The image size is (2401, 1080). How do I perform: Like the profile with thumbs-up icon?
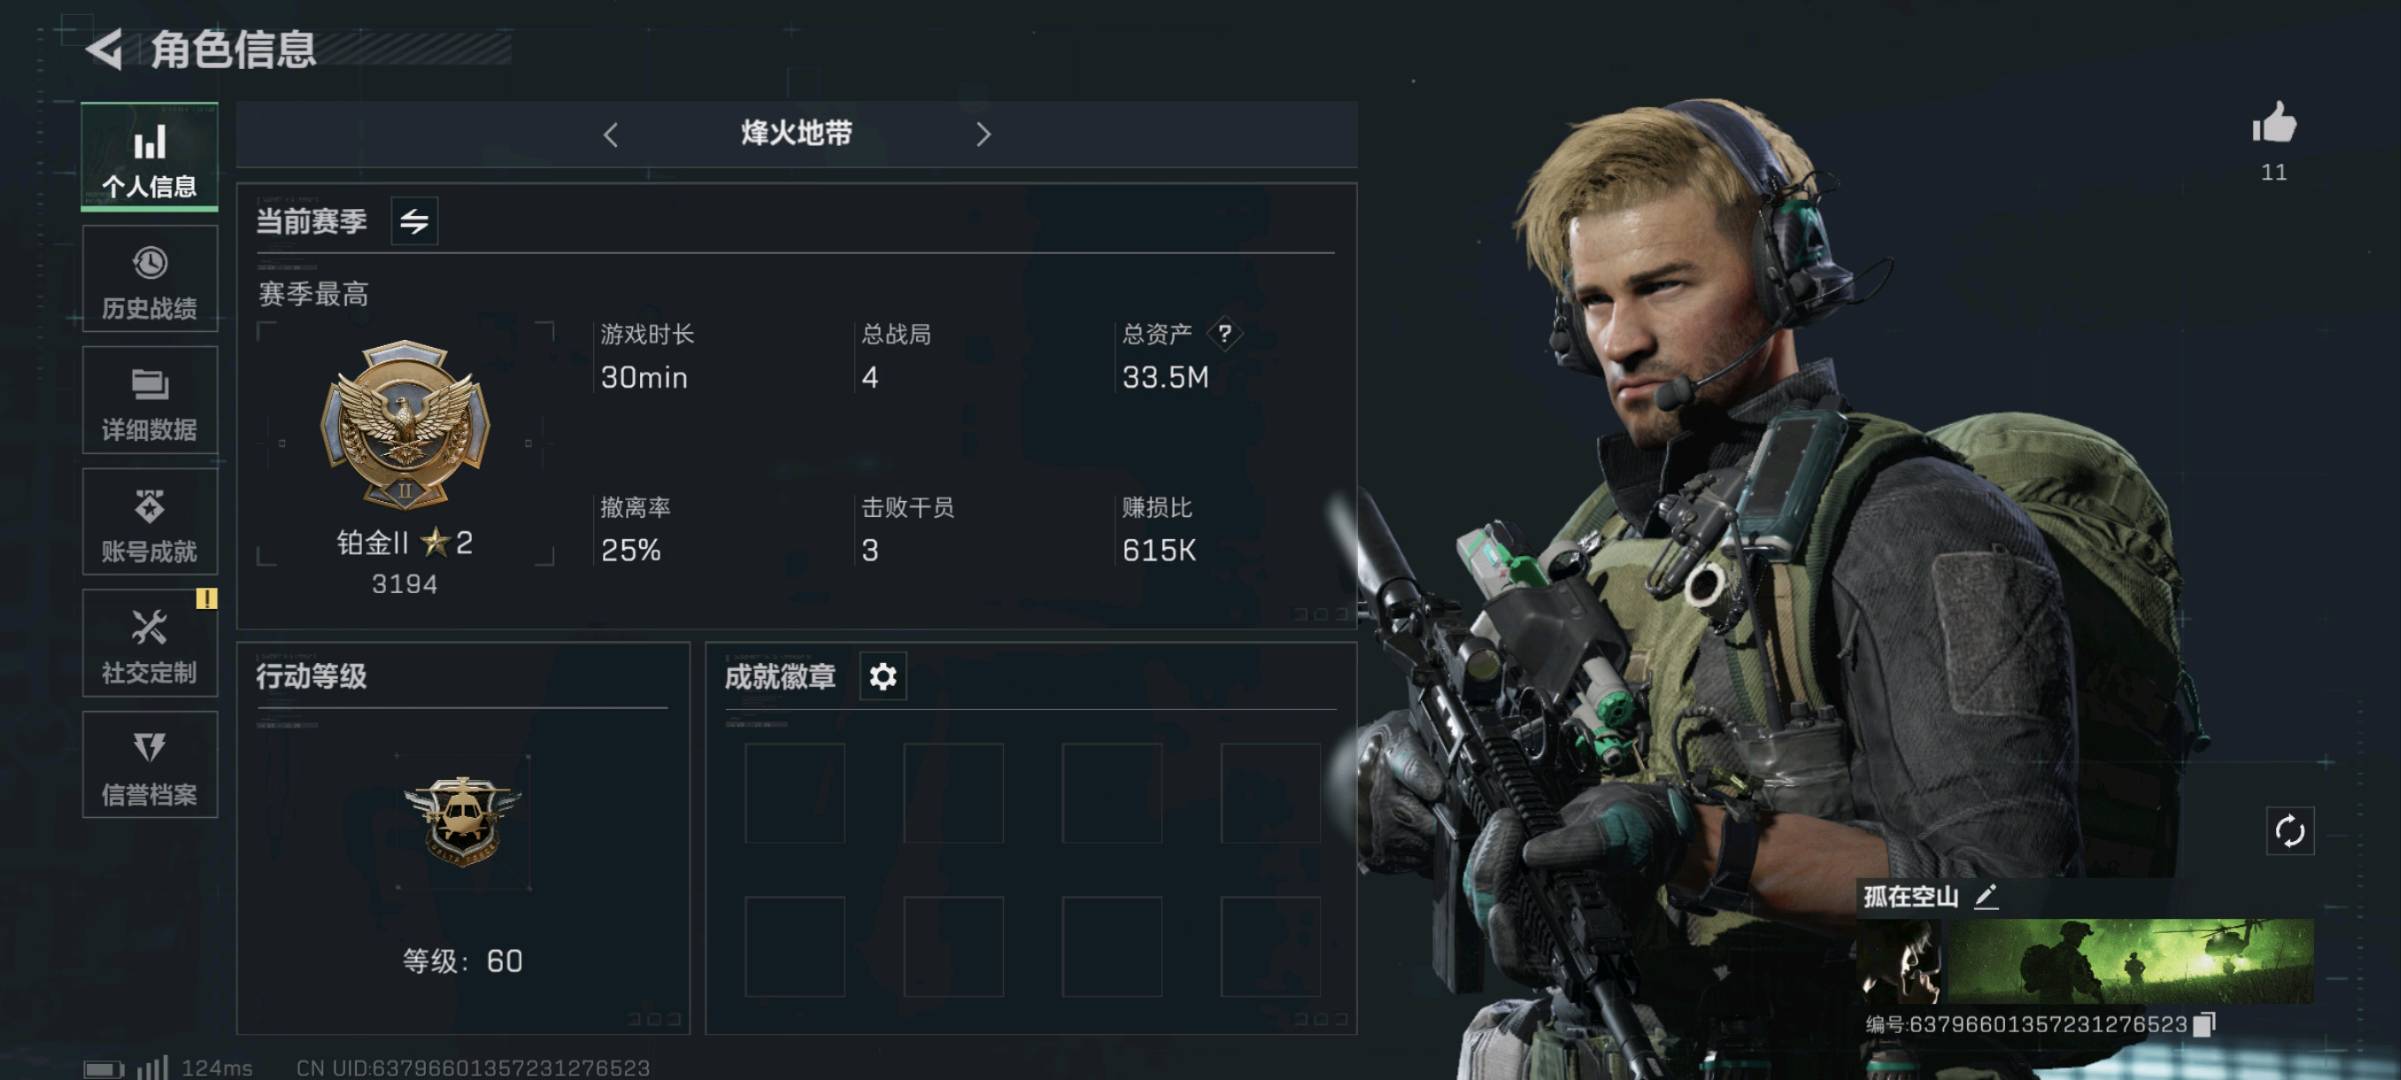pos(2274,124)
